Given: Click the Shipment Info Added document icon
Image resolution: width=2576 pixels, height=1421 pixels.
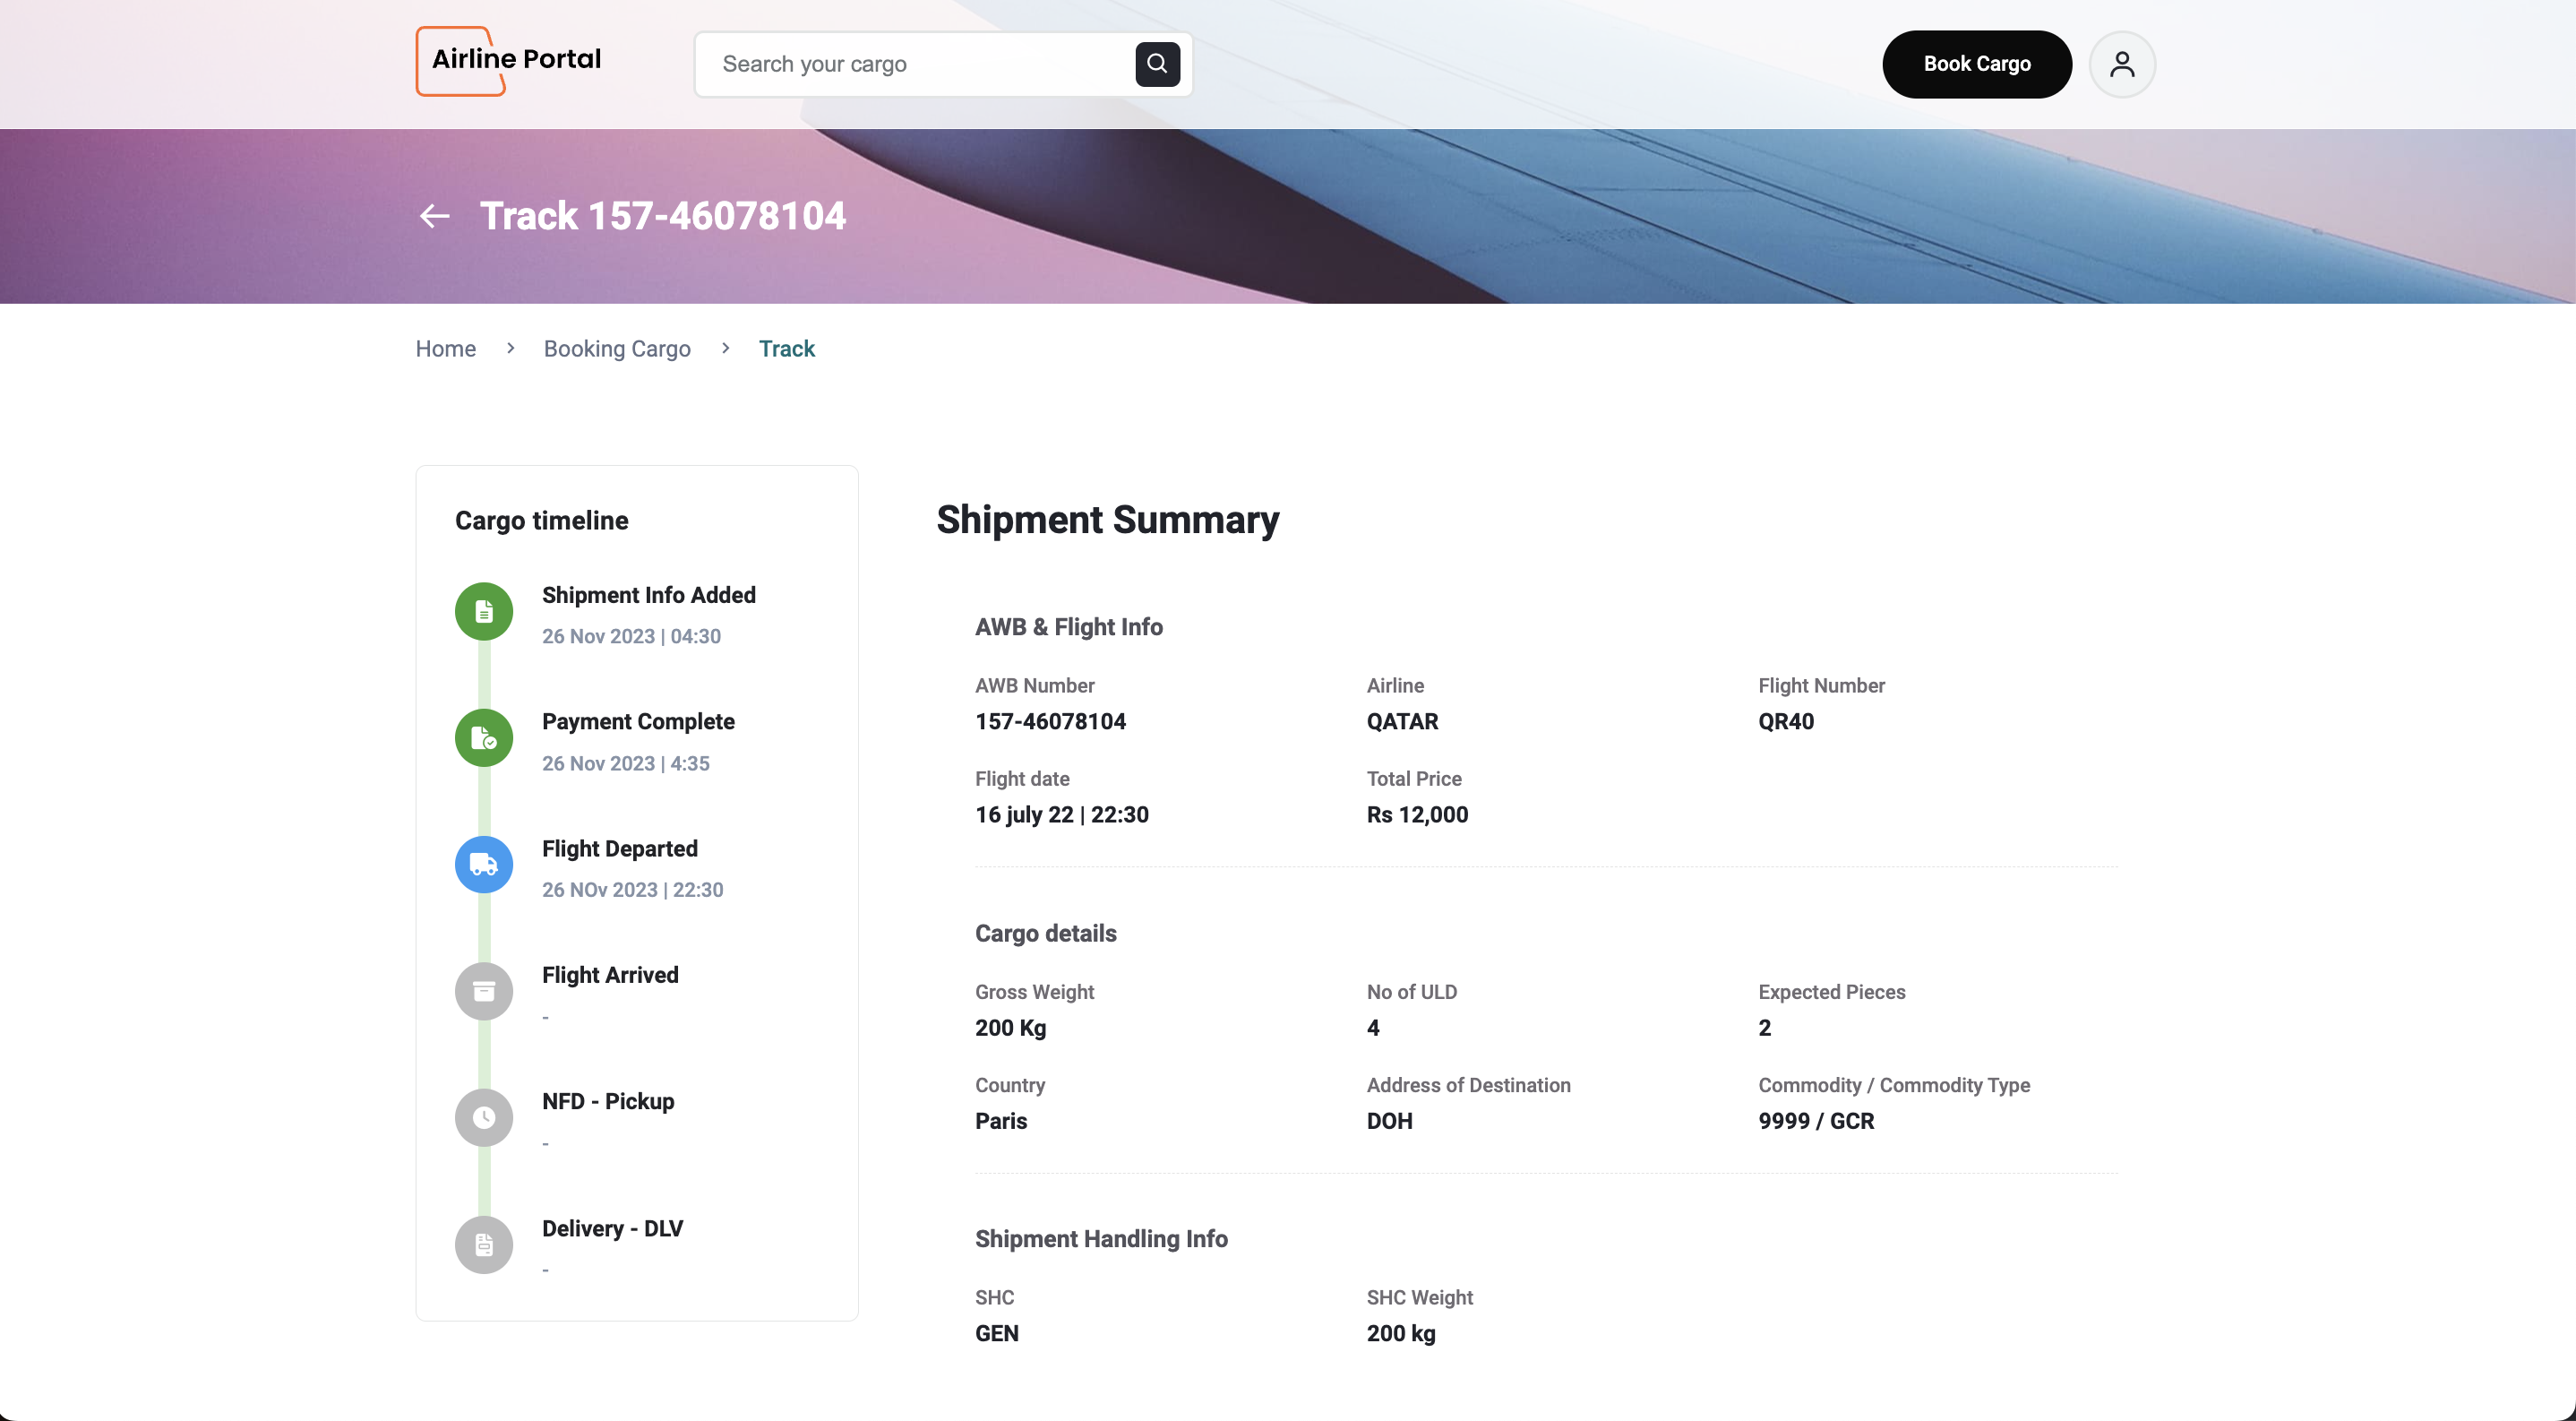Looking at the screenshot, I should coord(484,611).
